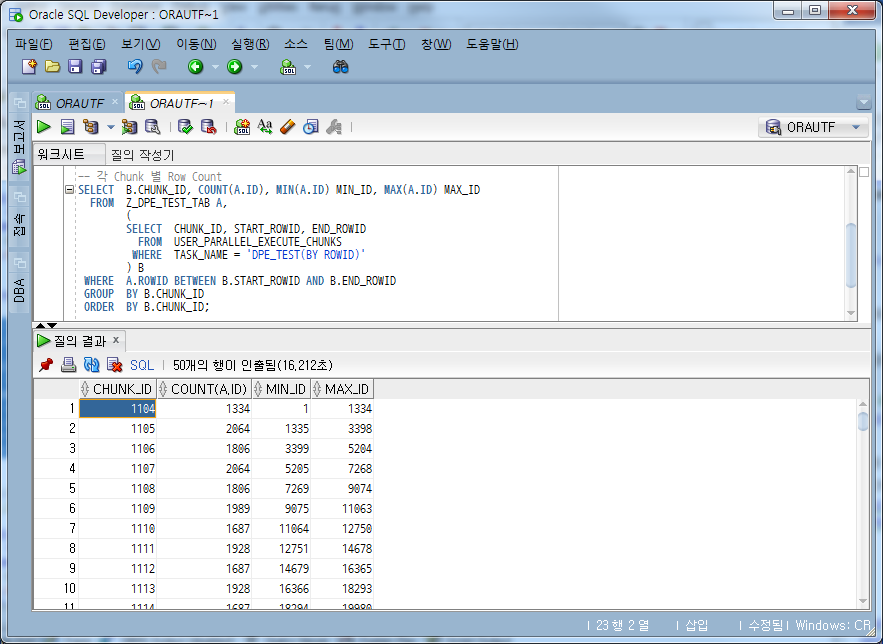This screenshot has height=644, width=883.
Task: Run the statement with the green Run arrow
Action: [43, 127]
